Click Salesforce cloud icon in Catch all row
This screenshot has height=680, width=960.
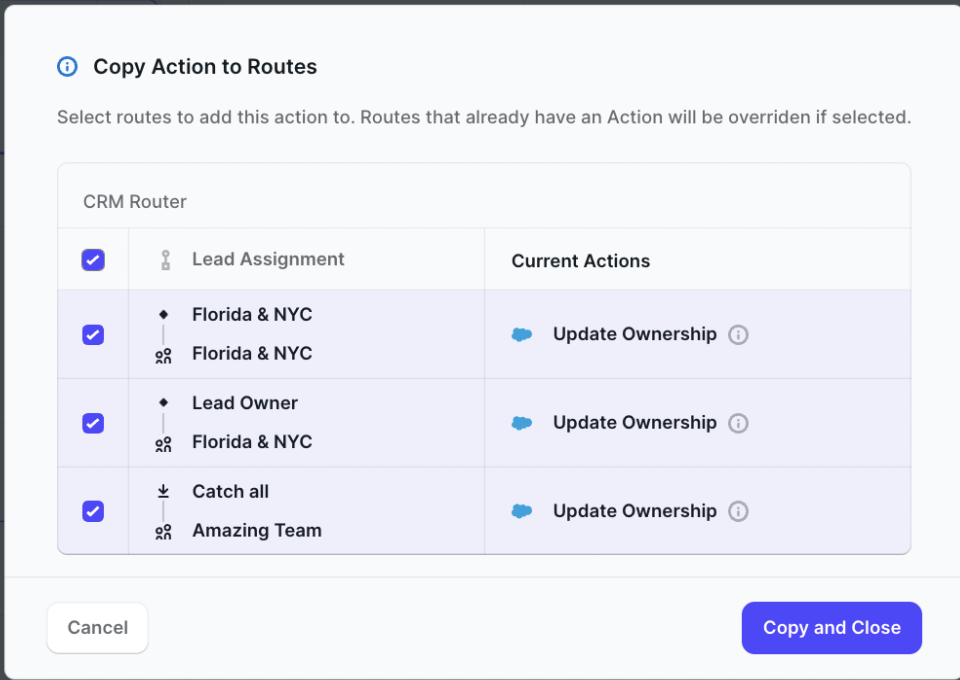522,511
